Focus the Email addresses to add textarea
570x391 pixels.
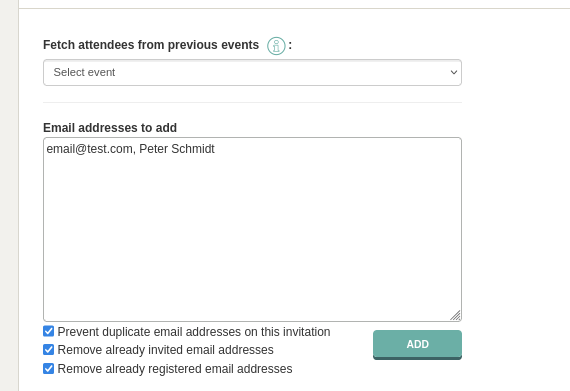[252, 229]
